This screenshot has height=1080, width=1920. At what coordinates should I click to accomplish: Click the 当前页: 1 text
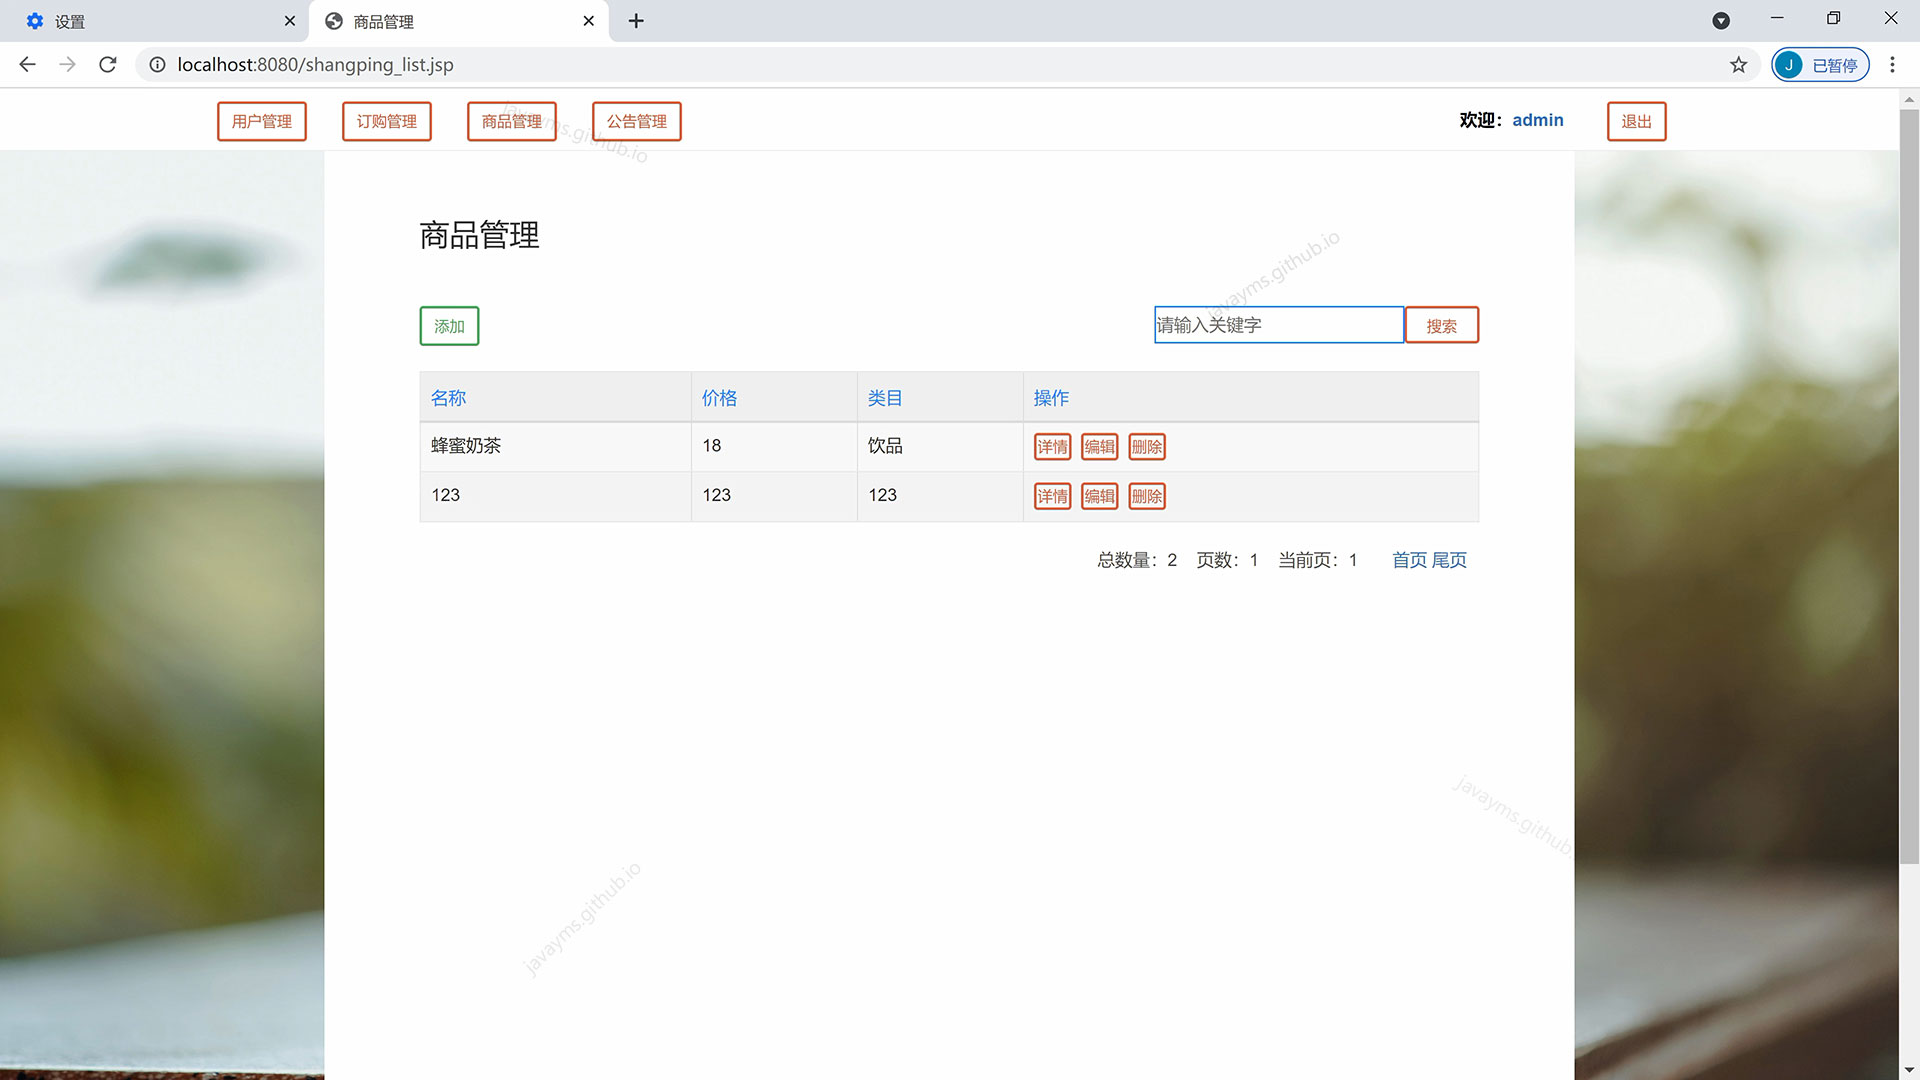click(1318, 560)
